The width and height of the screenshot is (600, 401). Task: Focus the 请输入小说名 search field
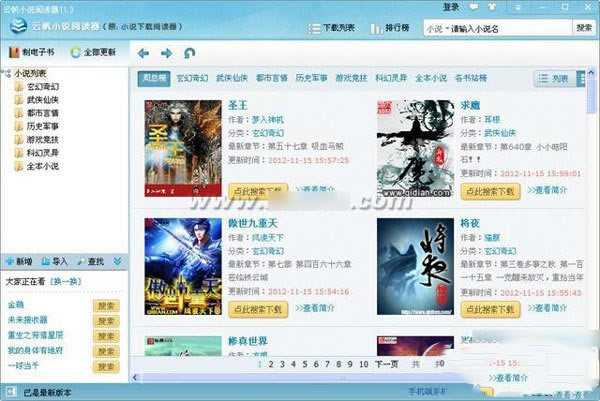(511, 29)
